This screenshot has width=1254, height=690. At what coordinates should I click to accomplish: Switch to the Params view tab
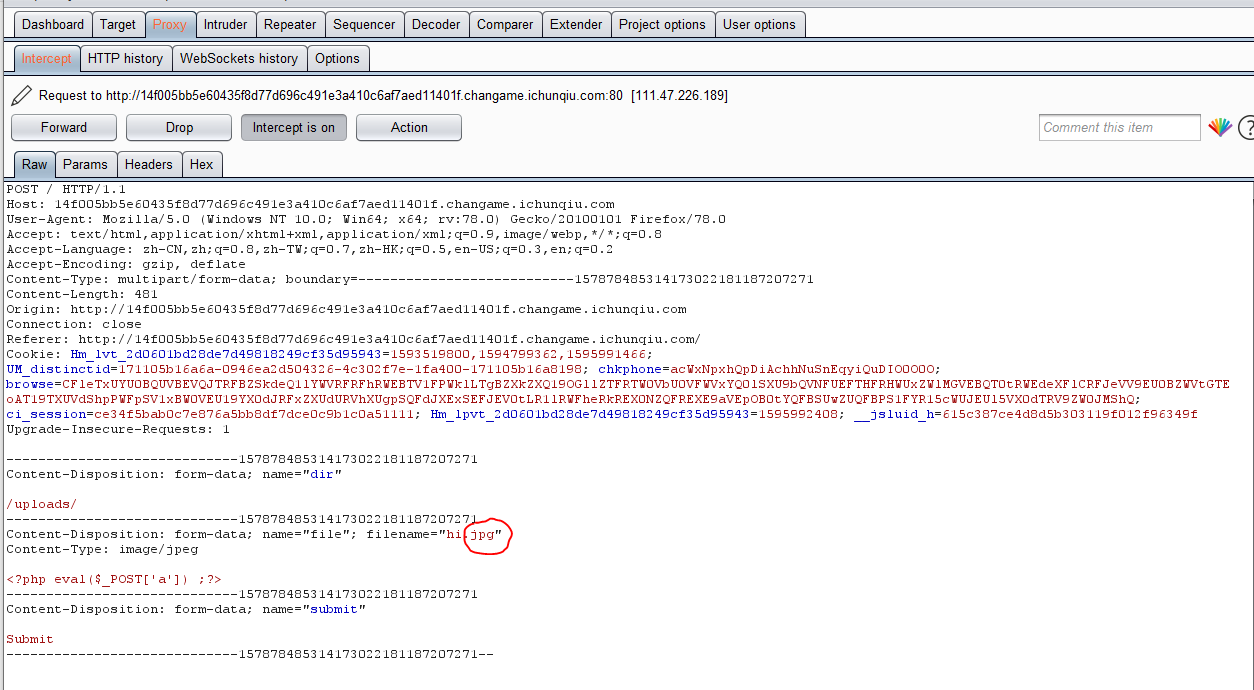(85, 164)
